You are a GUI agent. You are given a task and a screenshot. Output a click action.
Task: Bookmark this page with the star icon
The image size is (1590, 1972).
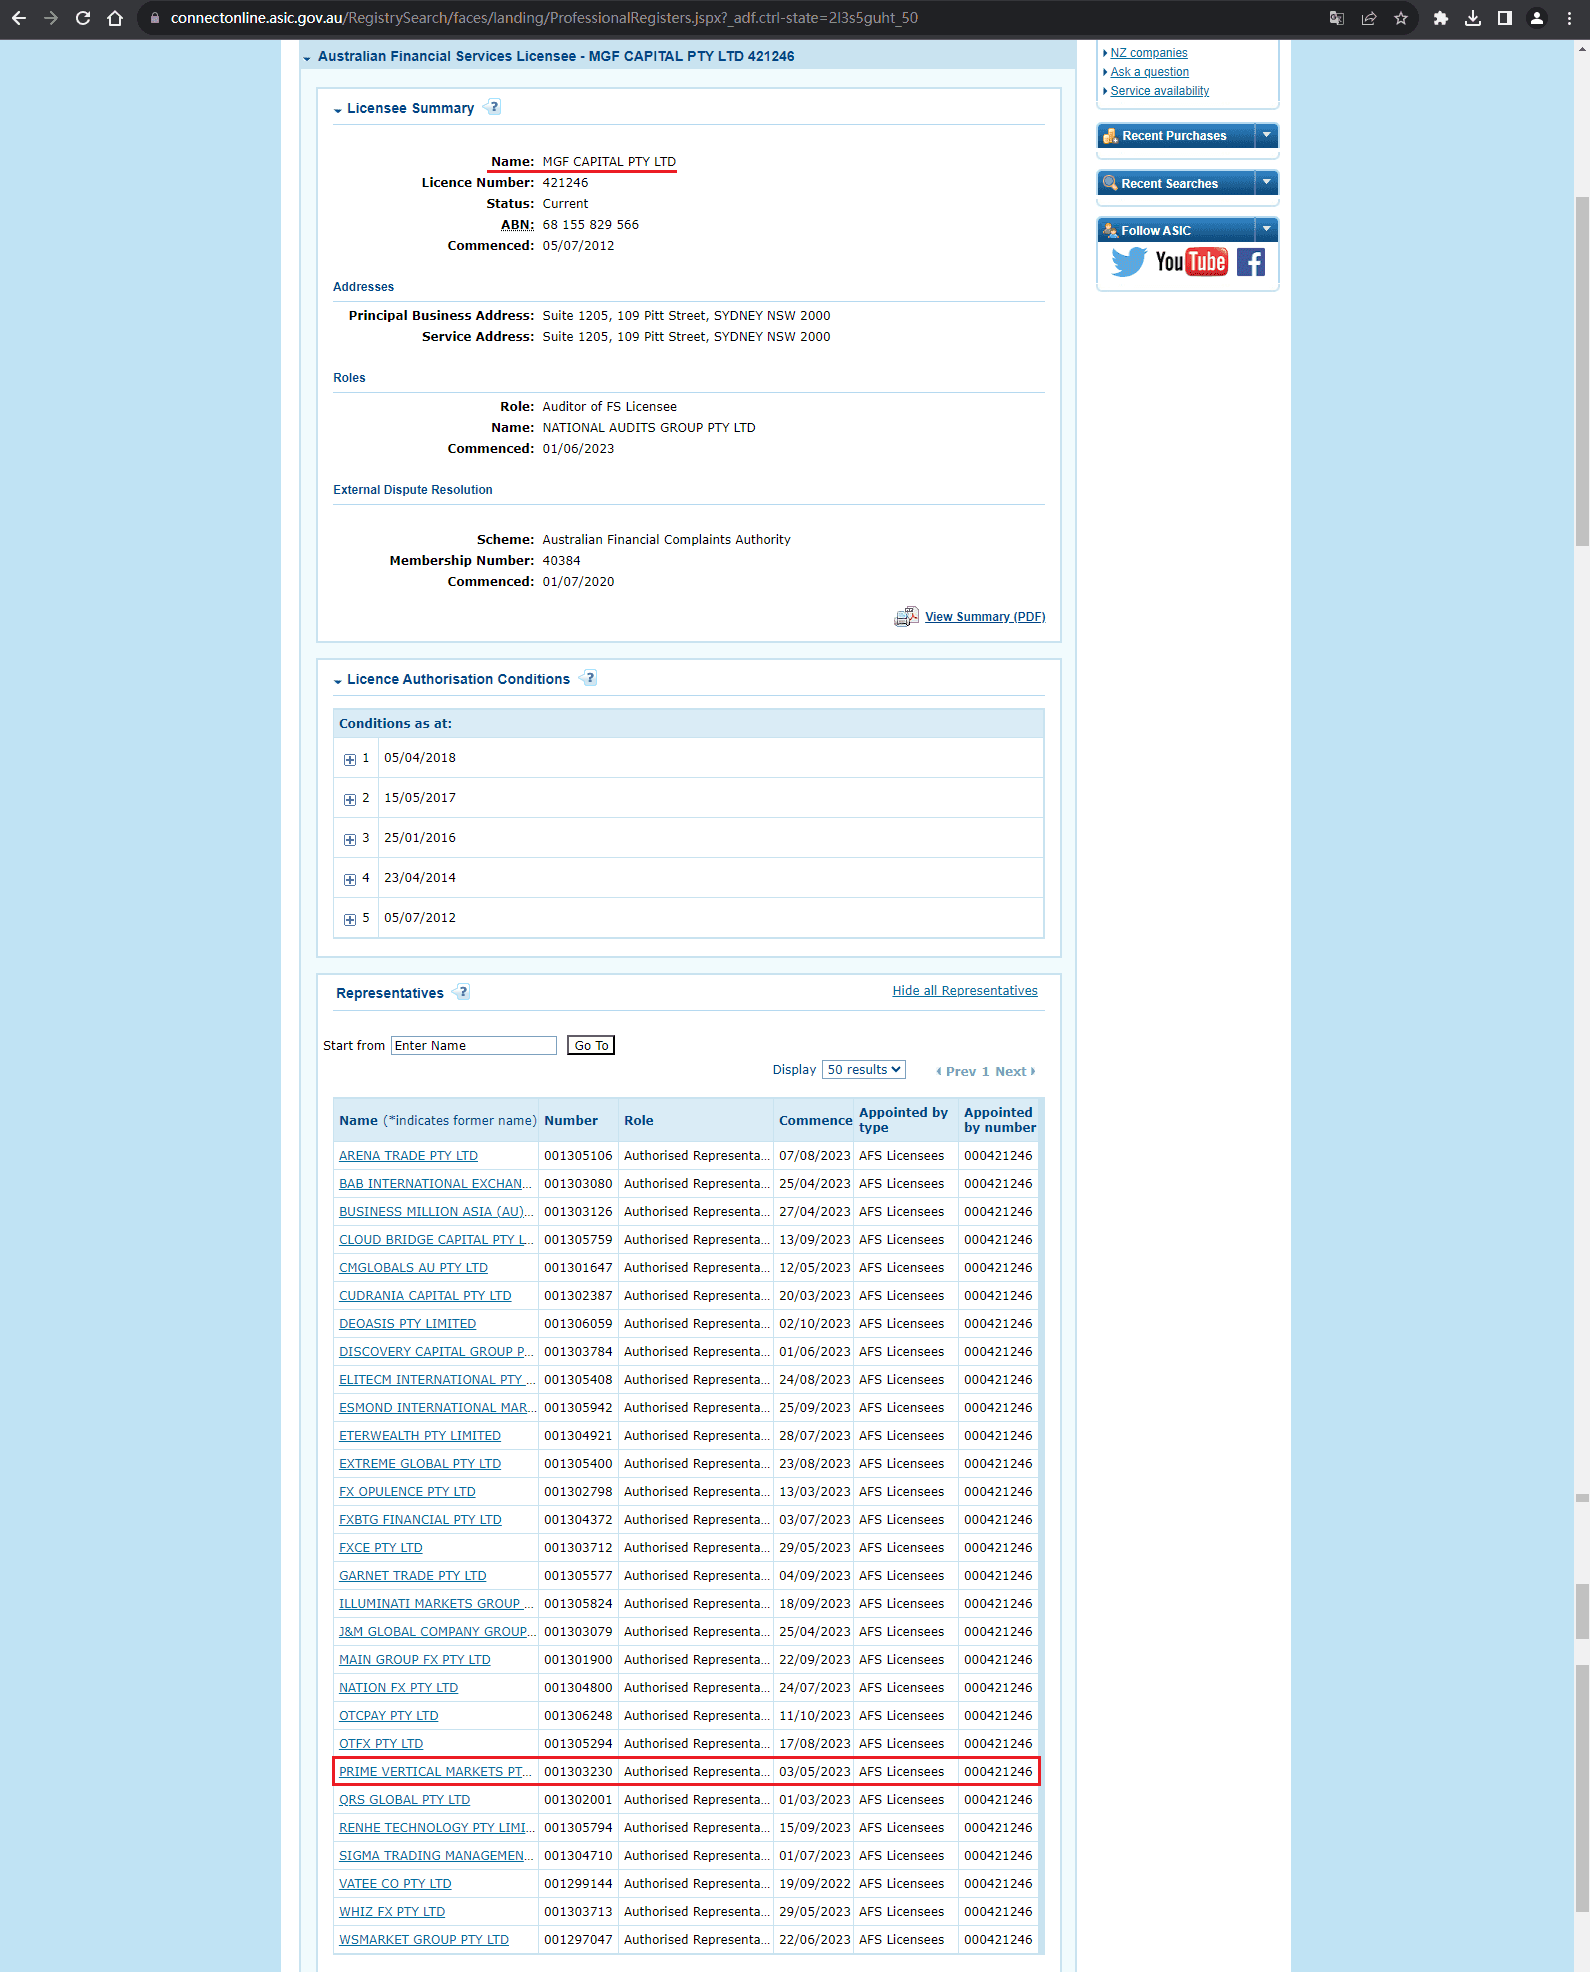(x=1401, y=18)
